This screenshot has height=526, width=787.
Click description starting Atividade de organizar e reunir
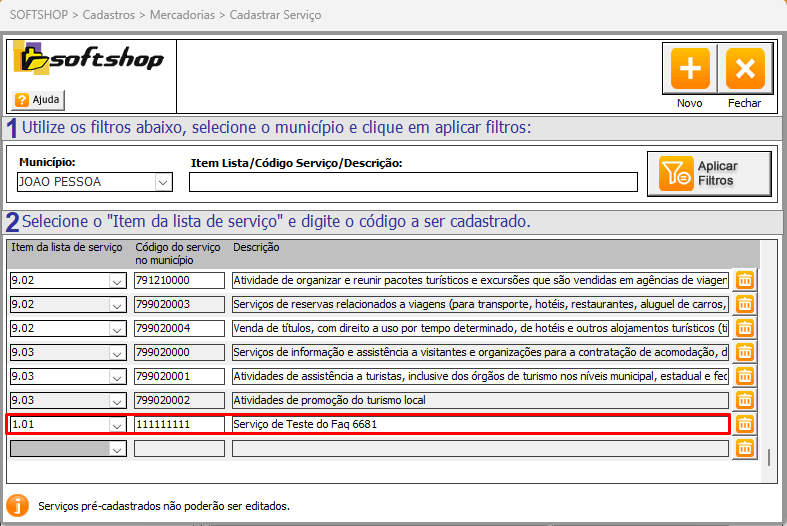[480, 281]
